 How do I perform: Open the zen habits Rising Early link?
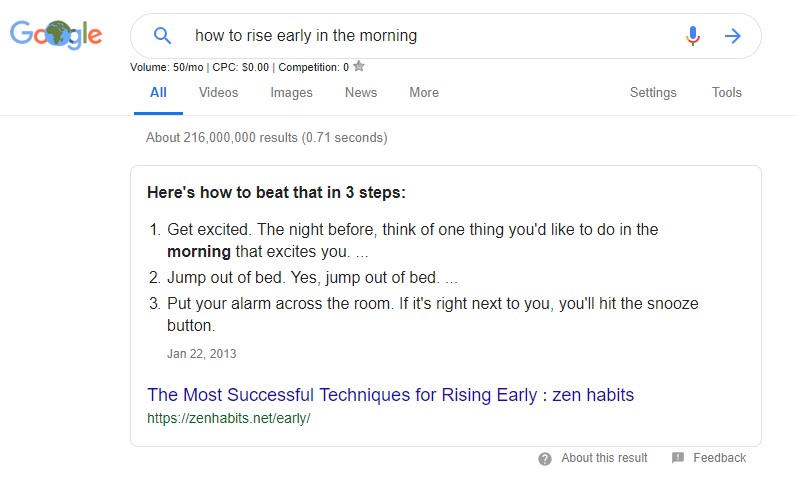pos(390,395)
